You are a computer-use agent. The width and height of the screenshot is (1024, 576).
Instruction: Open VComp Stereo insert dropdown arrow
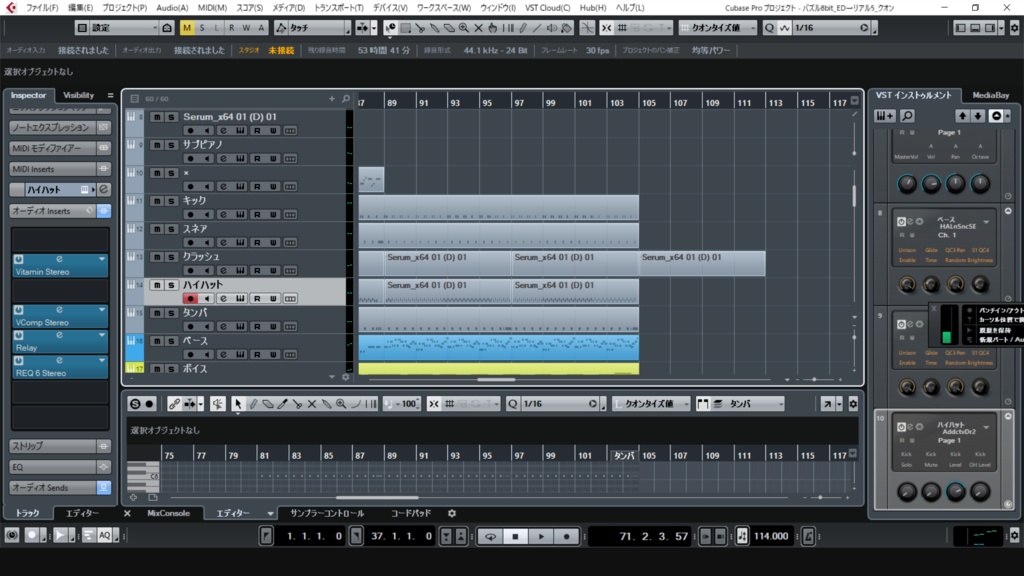tap(102, 310)
